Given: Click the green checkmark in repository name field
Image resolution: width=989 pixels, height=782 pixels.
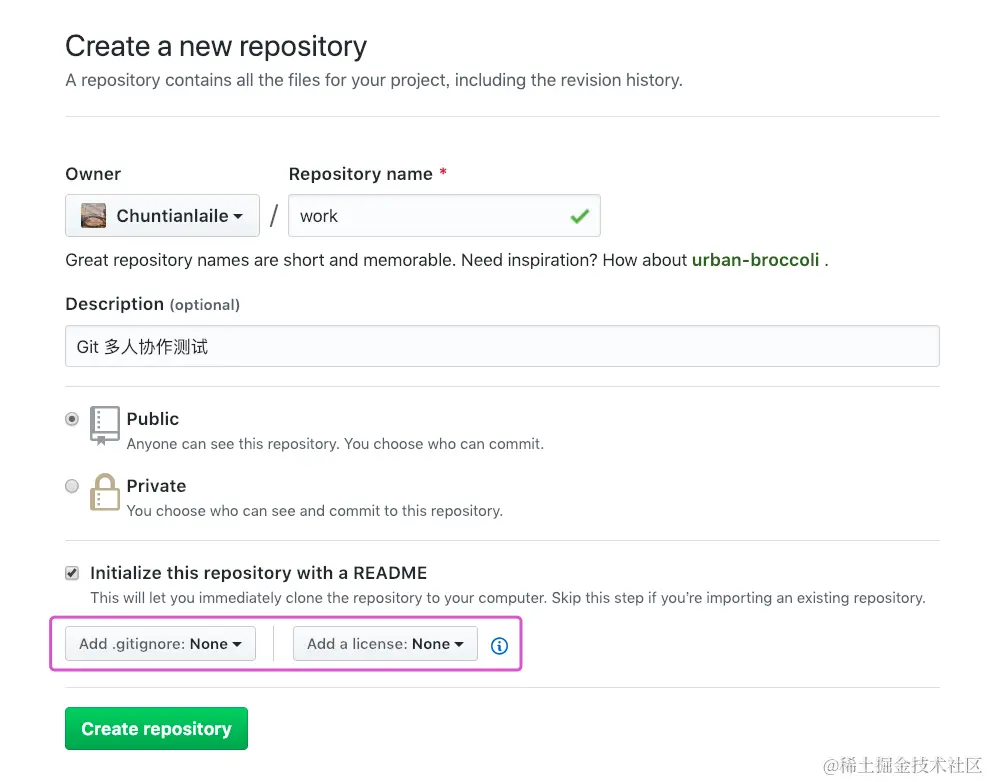Looking at the screenshot, I should pyautogui.click(x=580, y=216).
